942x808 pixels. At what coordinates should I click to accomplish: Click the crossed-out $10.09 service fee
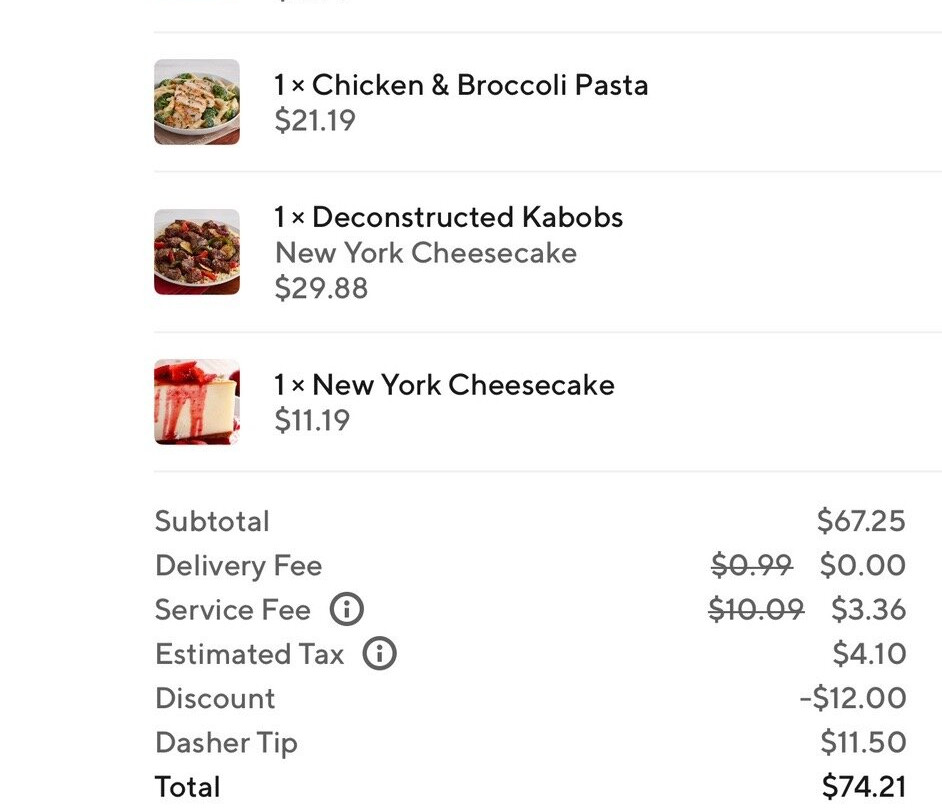756,610
